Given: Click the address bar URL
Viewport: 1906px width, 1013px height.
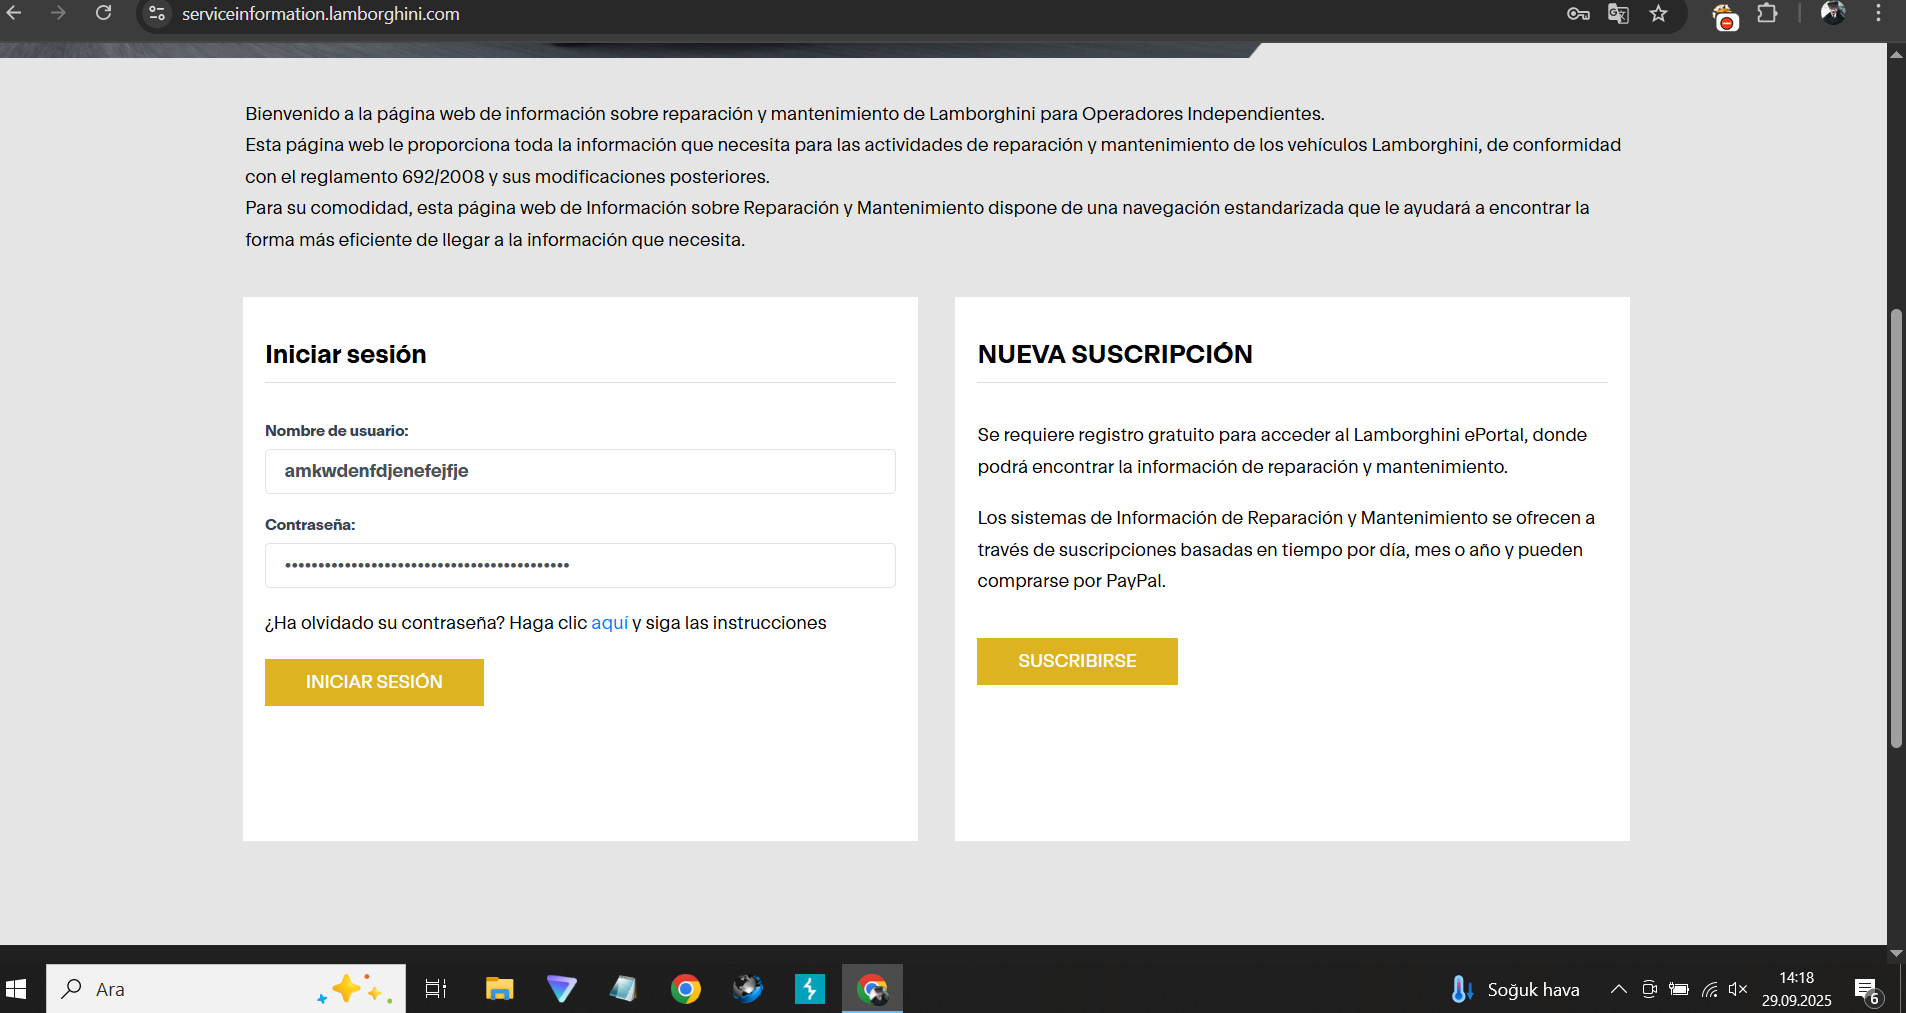Looking at the screenshot, I should click(x=321, y=14).
